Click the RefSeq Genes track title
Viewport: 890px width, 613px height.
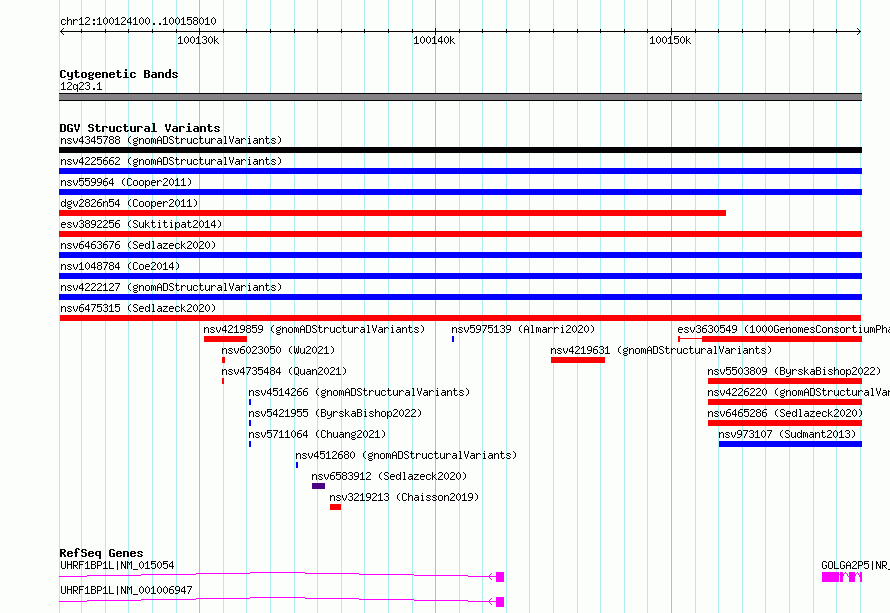click(101, 553)
